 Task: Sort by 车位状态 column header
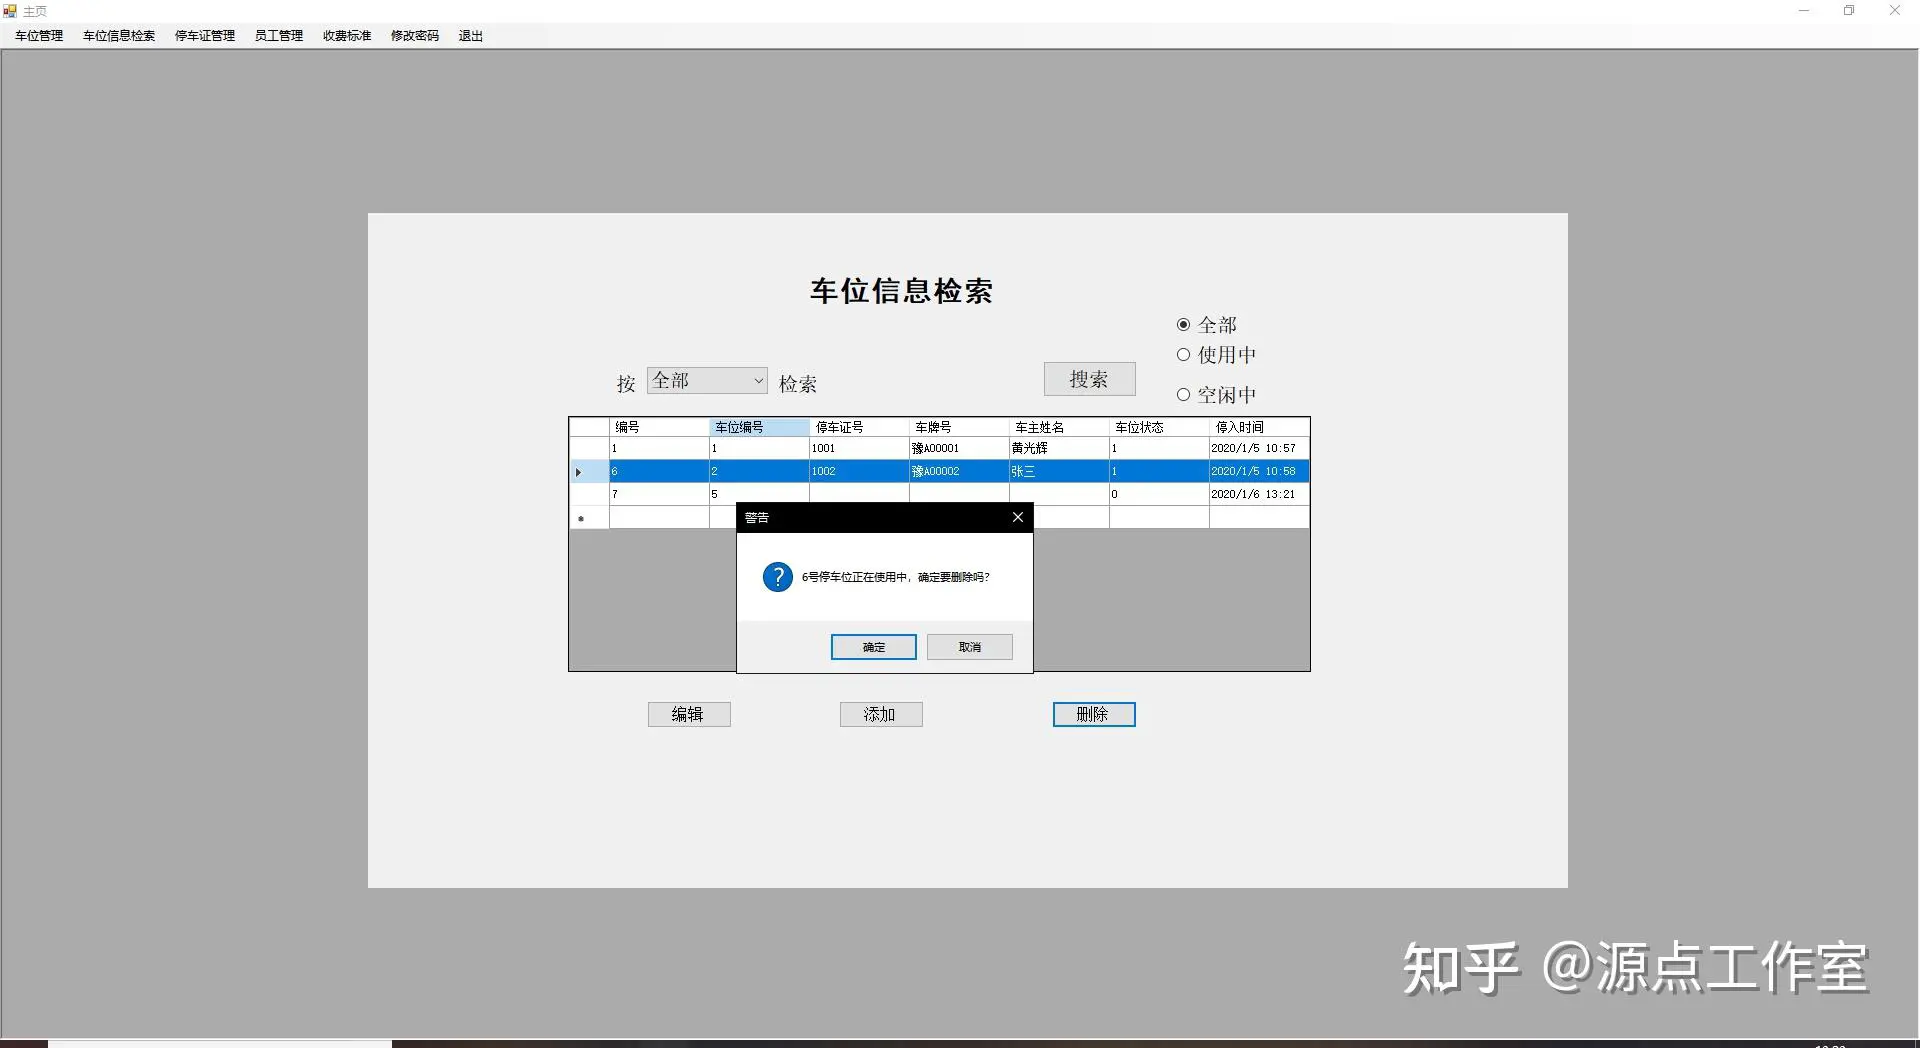tap(1159, 427)
